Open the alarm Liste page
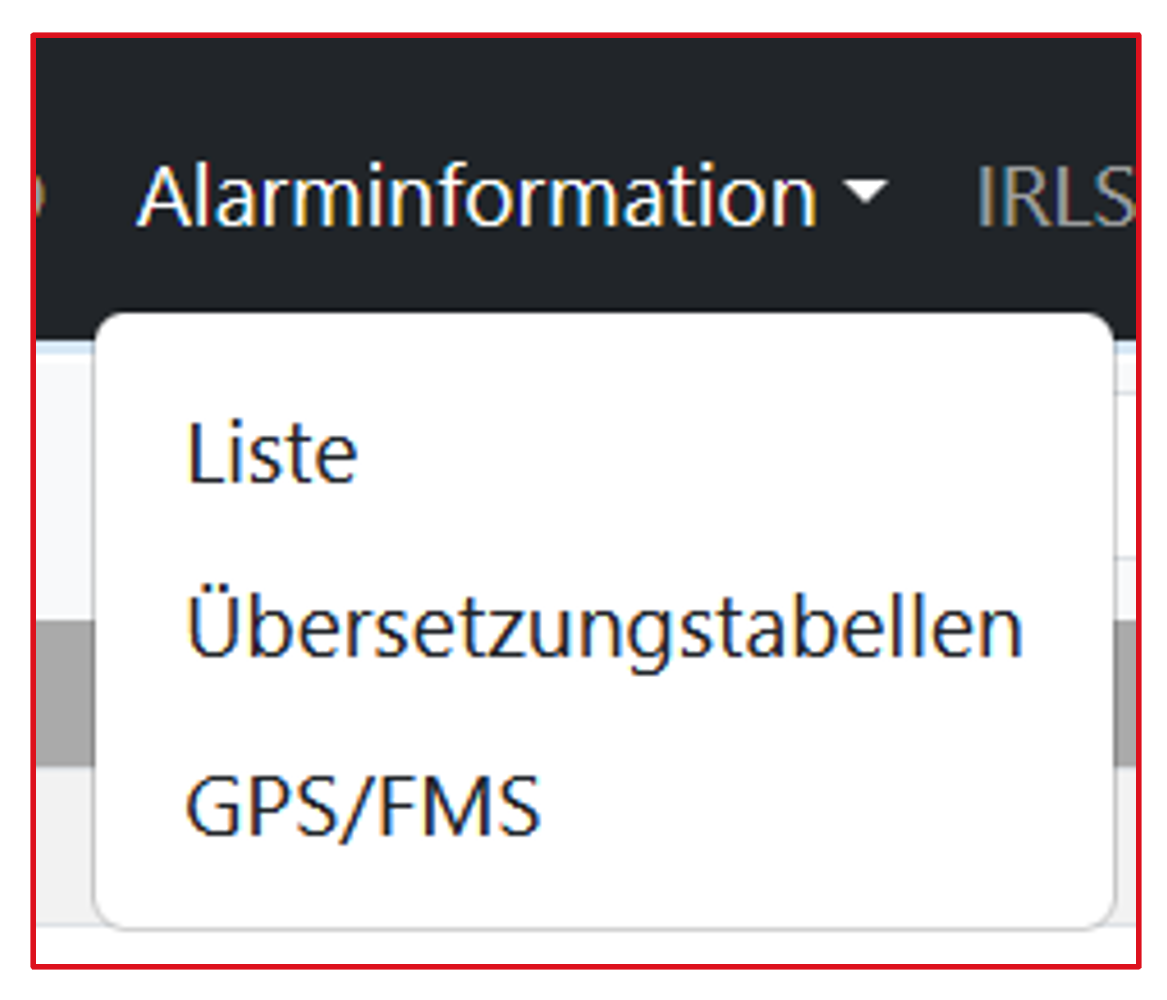The width and height of the screenshot is (1167, 1000). 272,454
